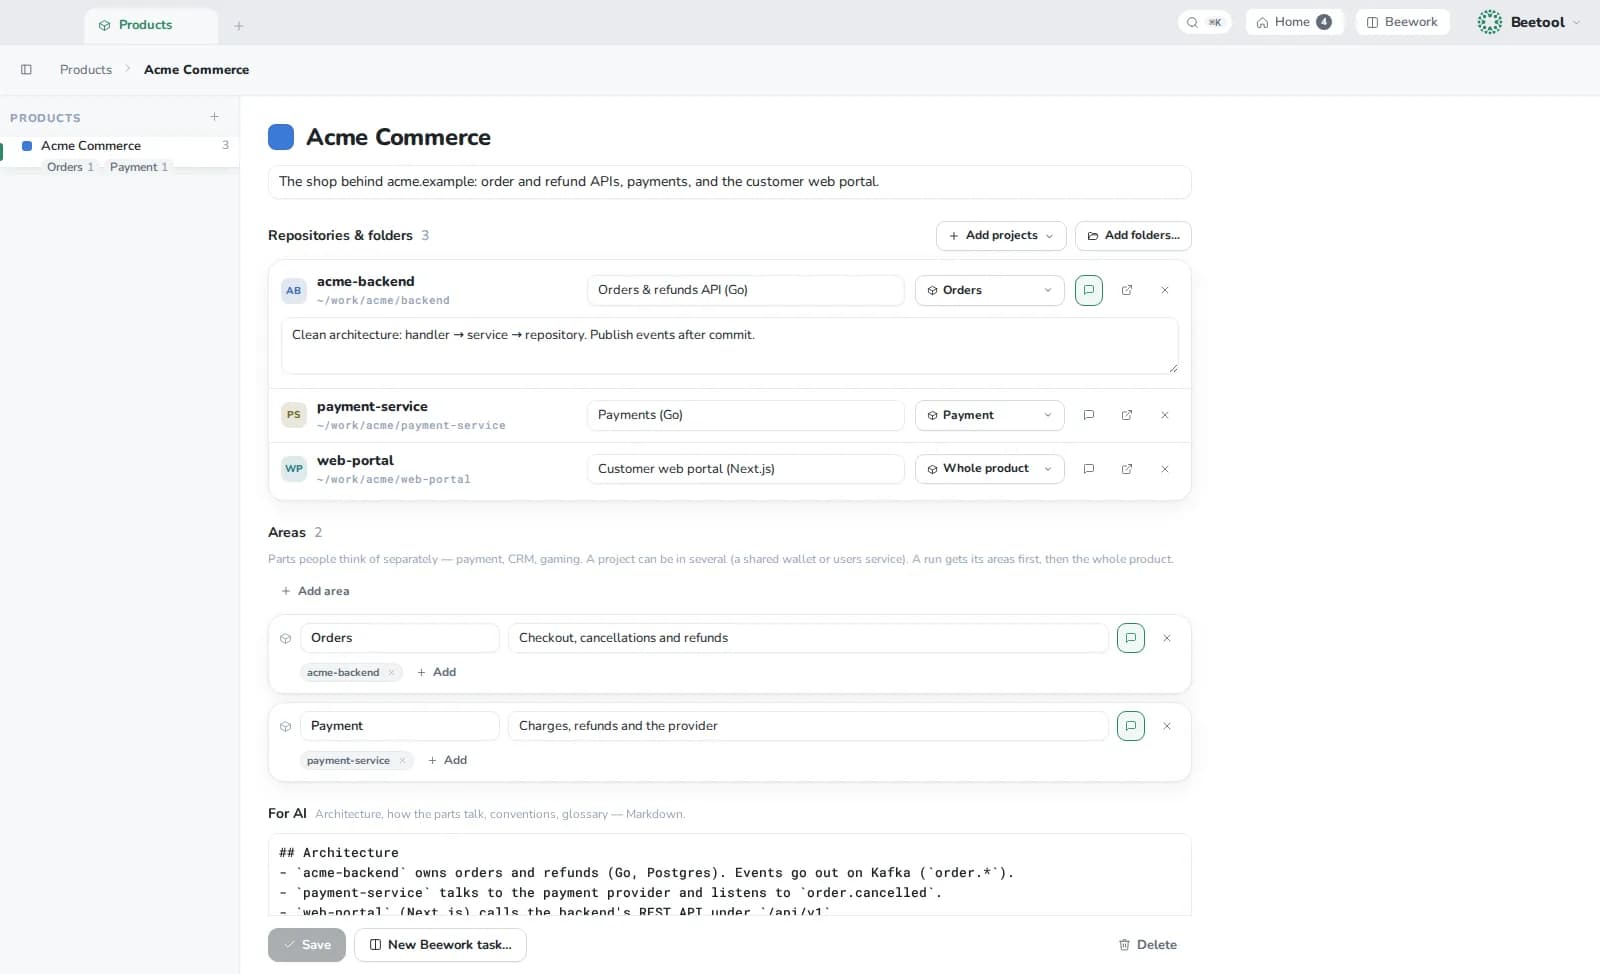Remove acme-backend chip from Orders area
This screenshot has width=1600, height=974.
click(391, 673)
